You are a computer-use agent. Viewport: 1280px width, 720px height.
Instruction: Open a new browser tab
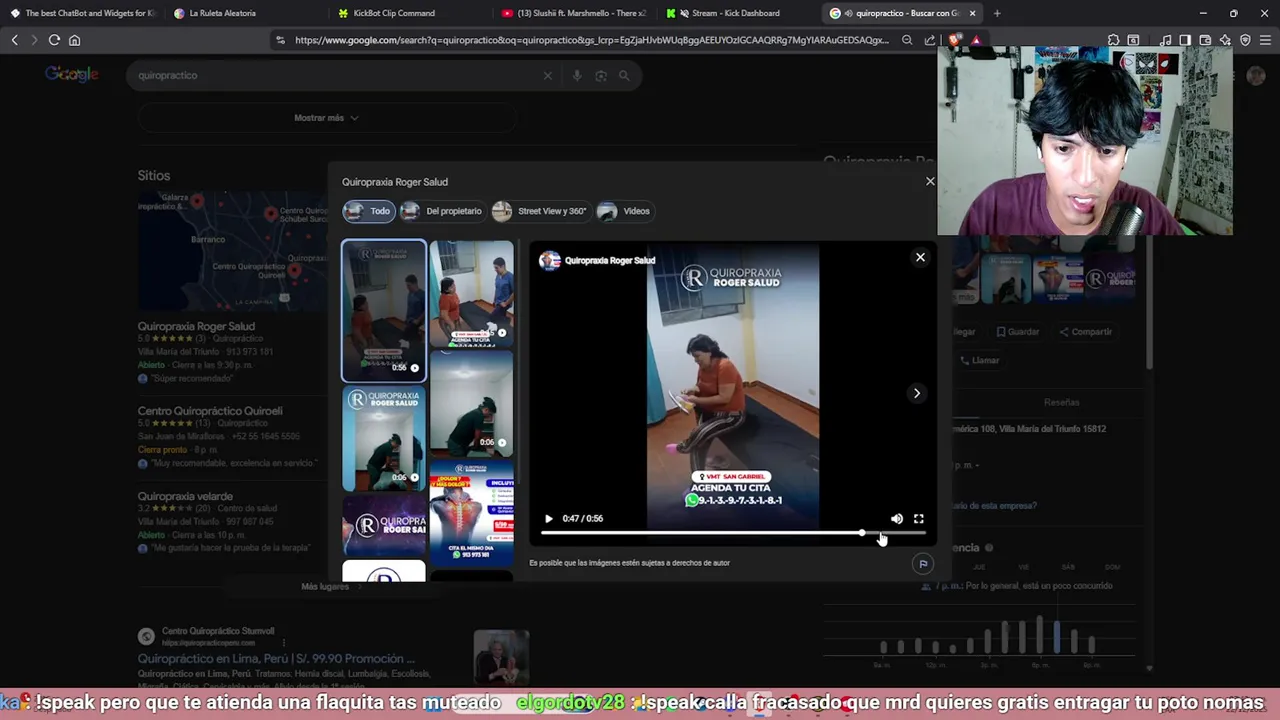click(x=997, y=13)
